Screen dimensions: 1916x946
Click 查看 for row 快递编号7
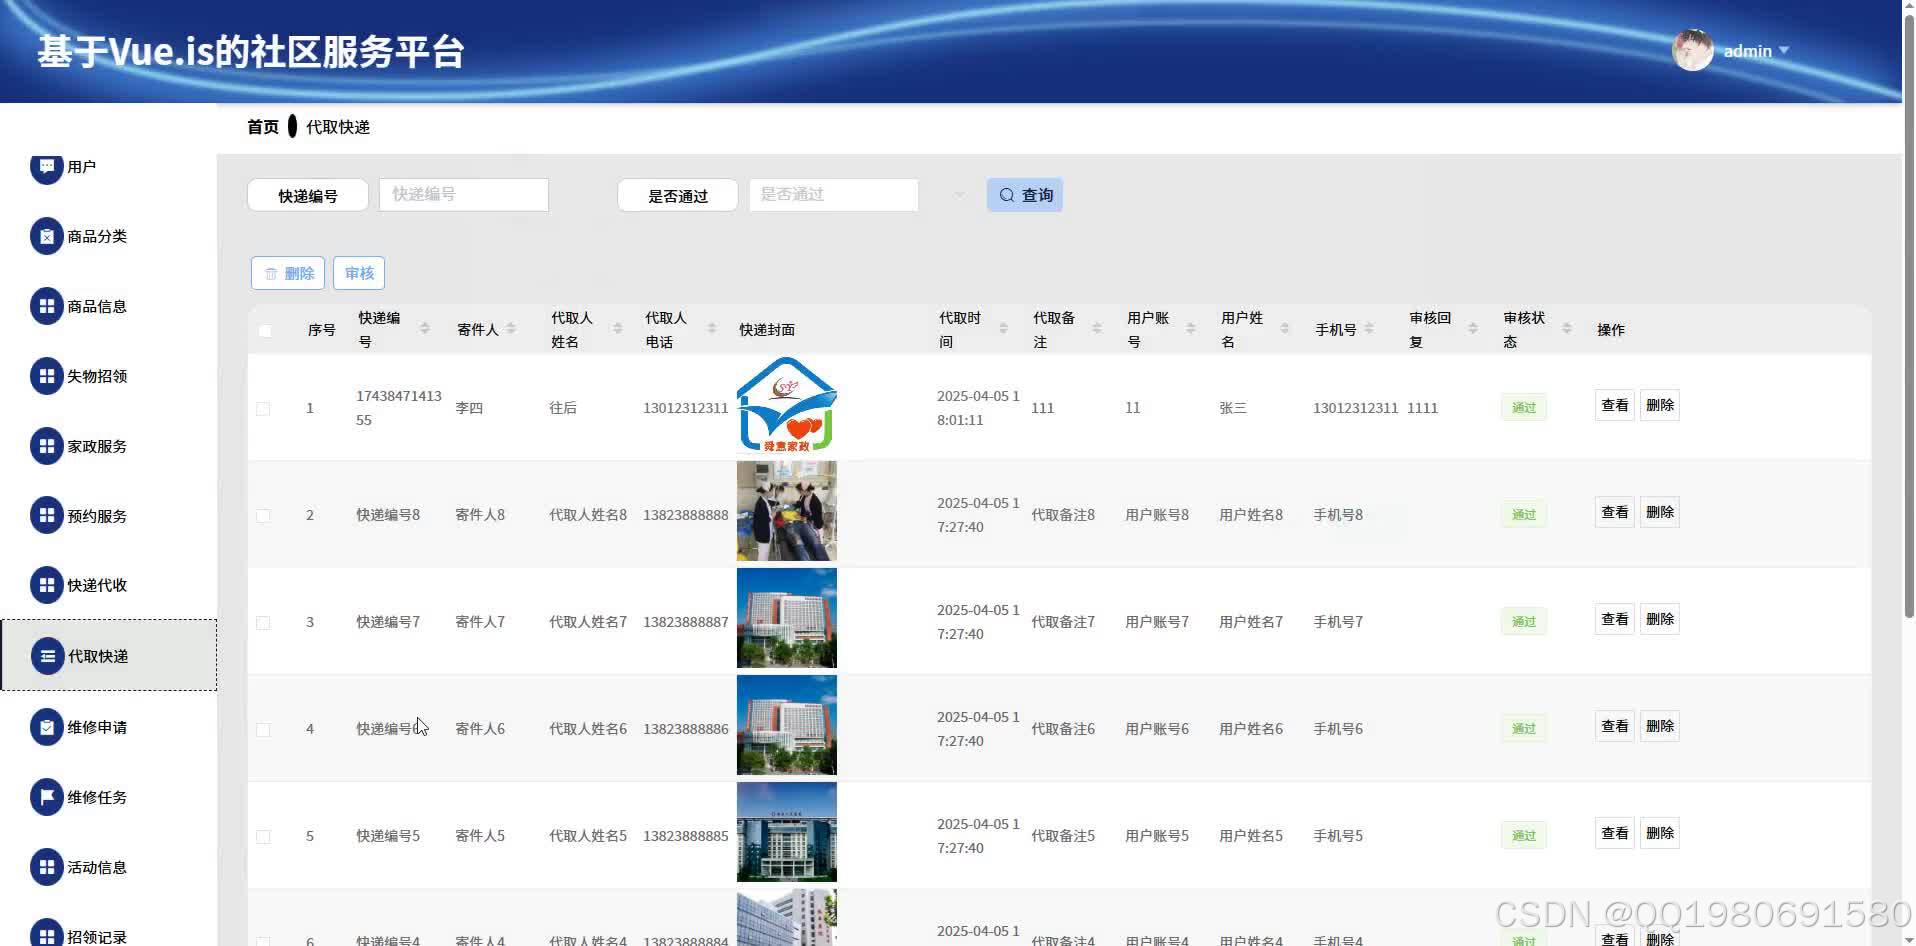click(1615, 619)
